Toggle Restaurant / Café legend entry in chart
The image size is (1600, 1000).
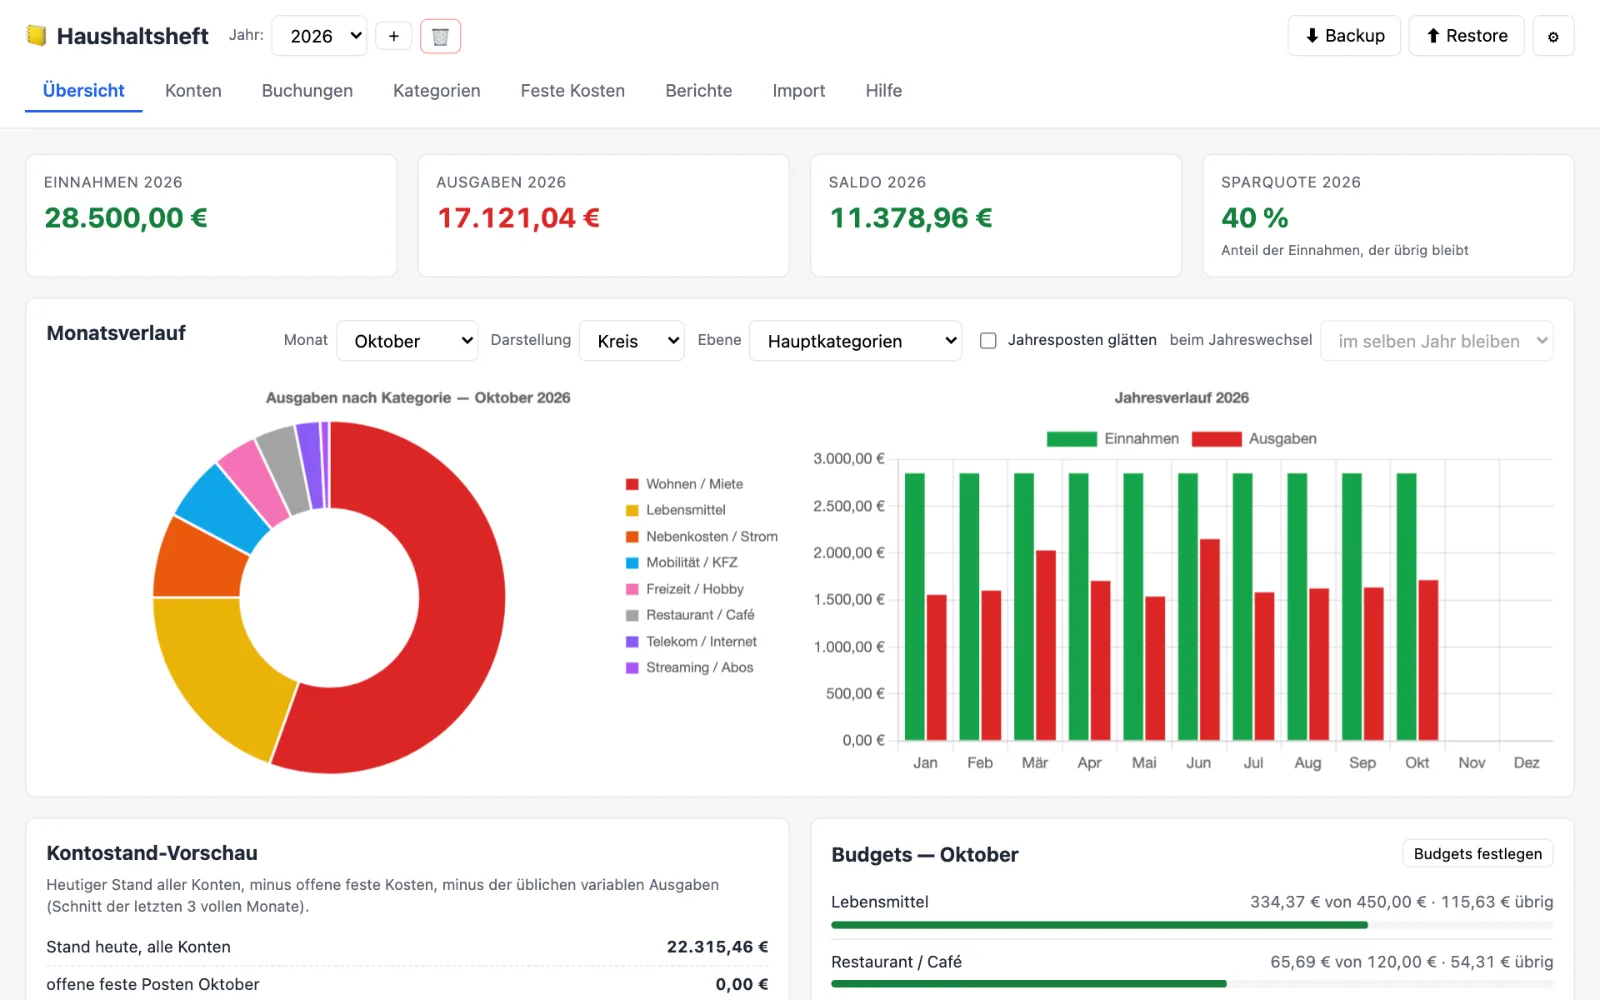click(690, 615)
